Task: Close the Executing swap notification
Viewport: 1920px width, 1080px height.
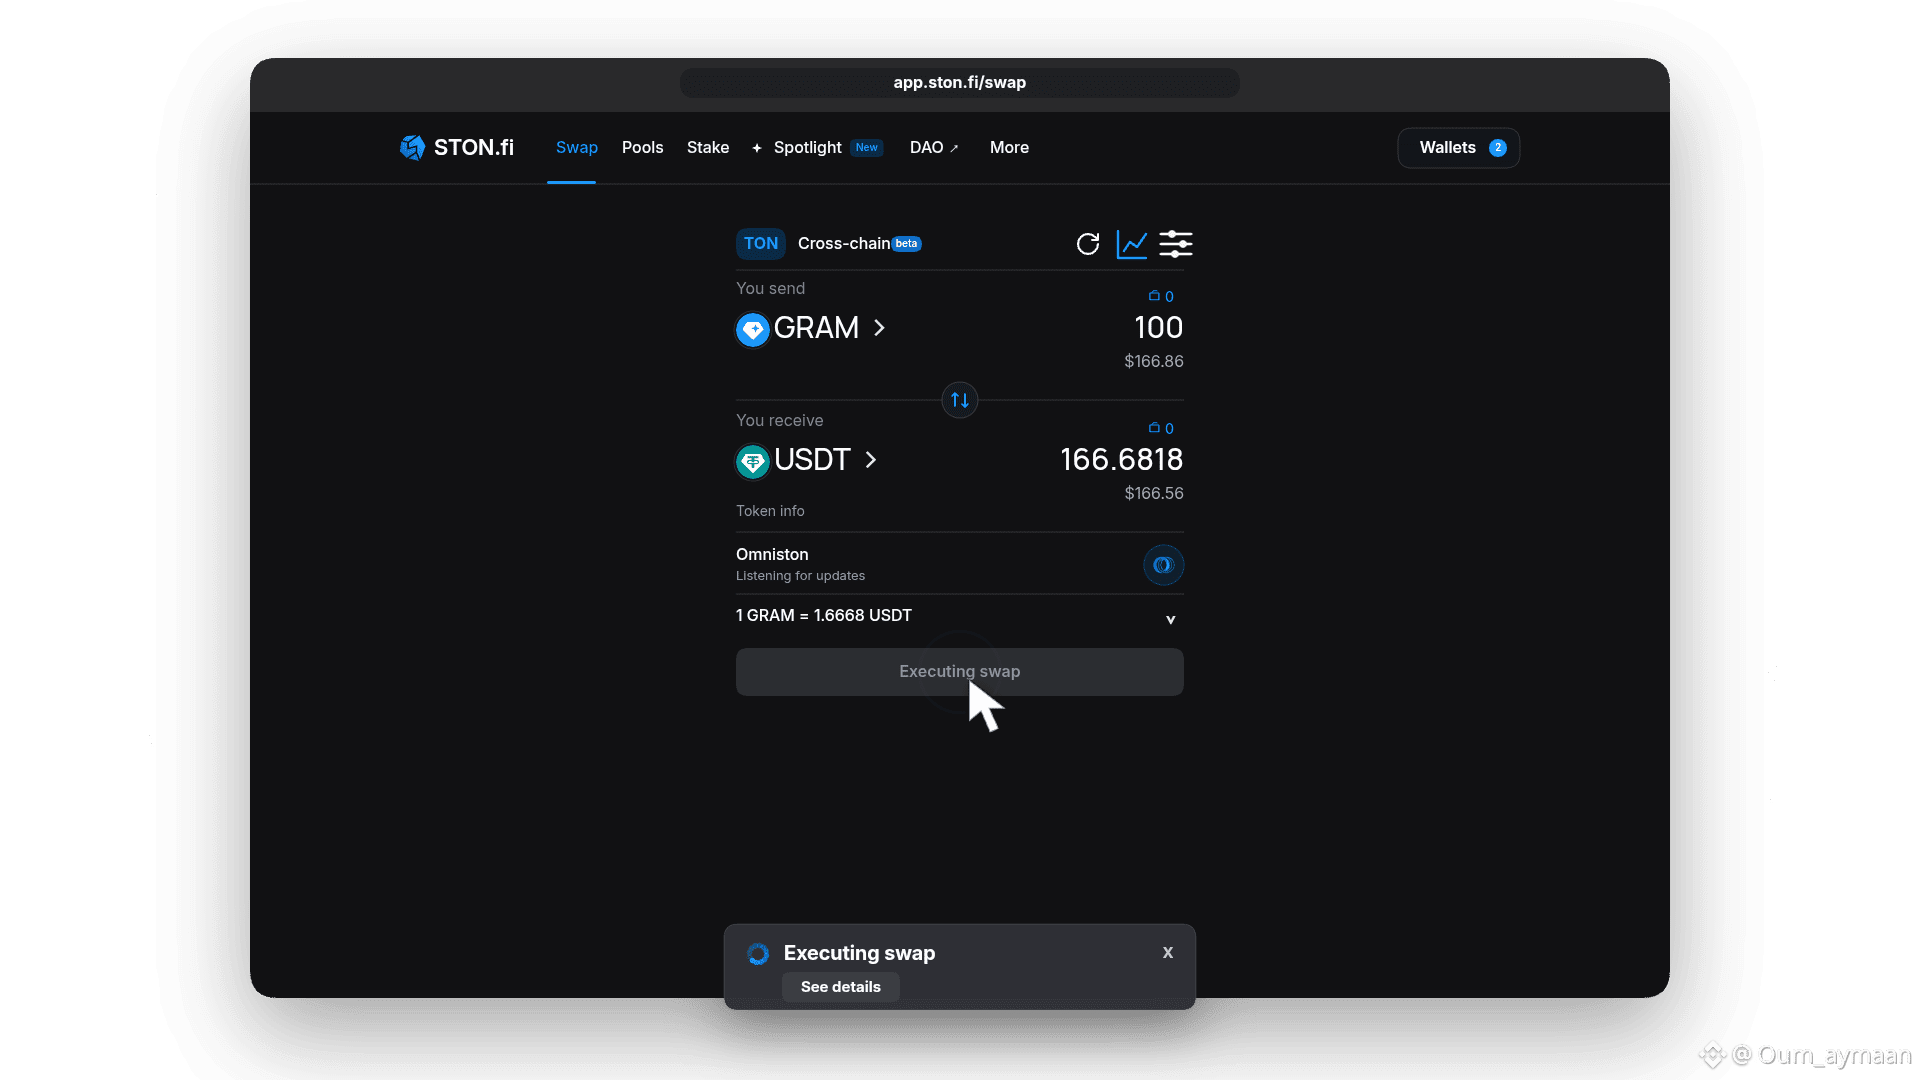Action: coord(1168,953)
